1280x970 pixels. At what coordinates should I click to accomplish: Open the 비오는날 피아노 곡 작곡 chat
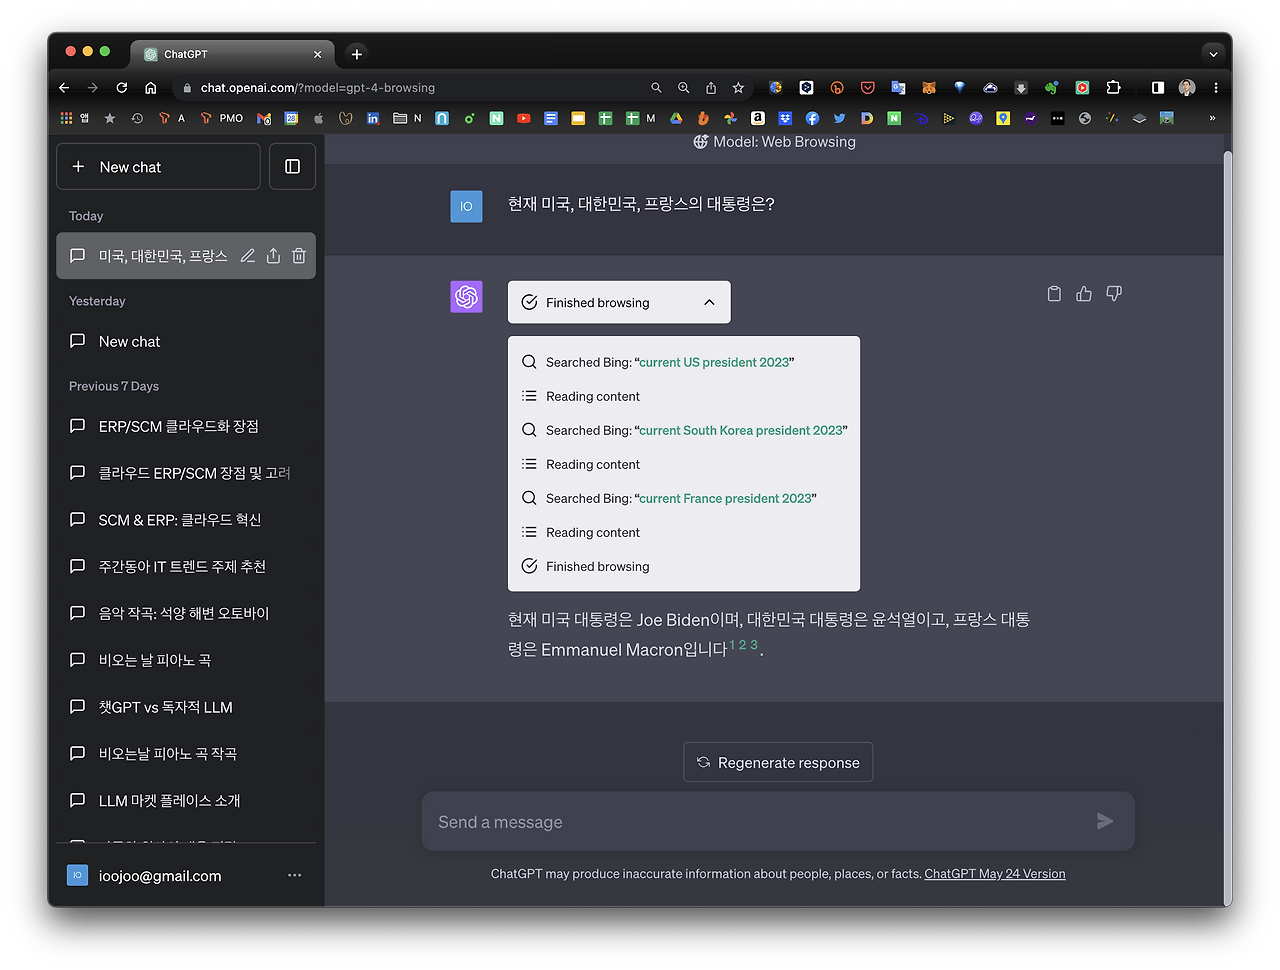[186, 754]
